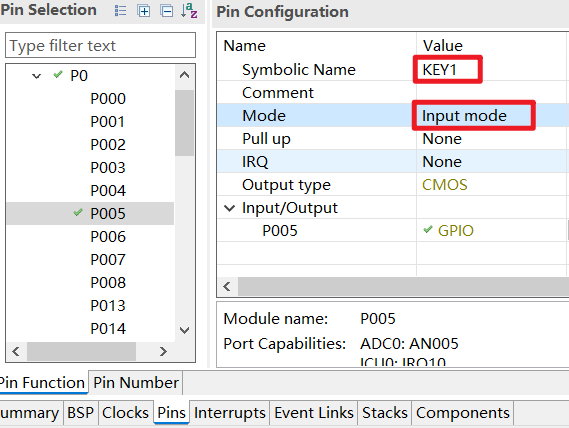
Task: Click the Symbolic Name value KEY1
Action: click(x=439, y=70)
